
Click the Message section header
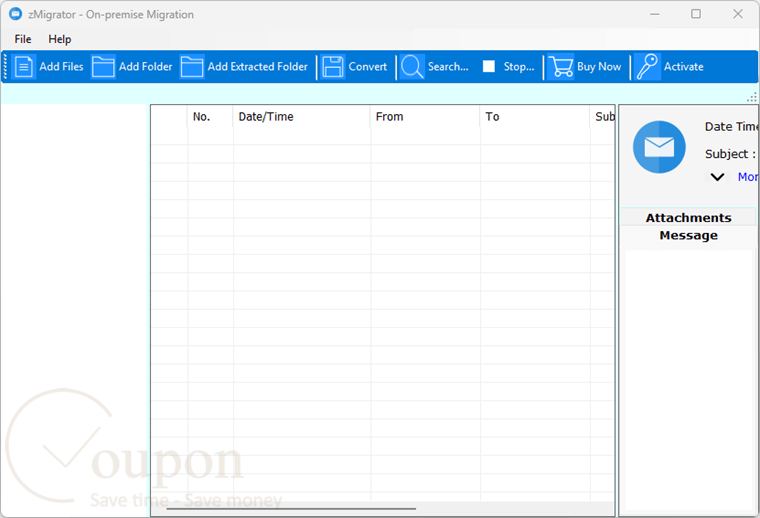688,235
